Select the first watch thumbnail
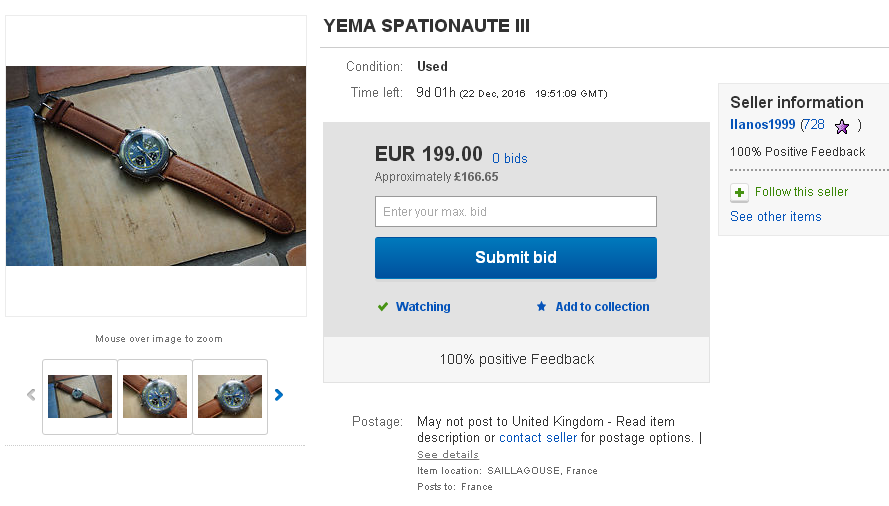The height and width of the screenshot is (506, 889). click(x=80, y=397)
